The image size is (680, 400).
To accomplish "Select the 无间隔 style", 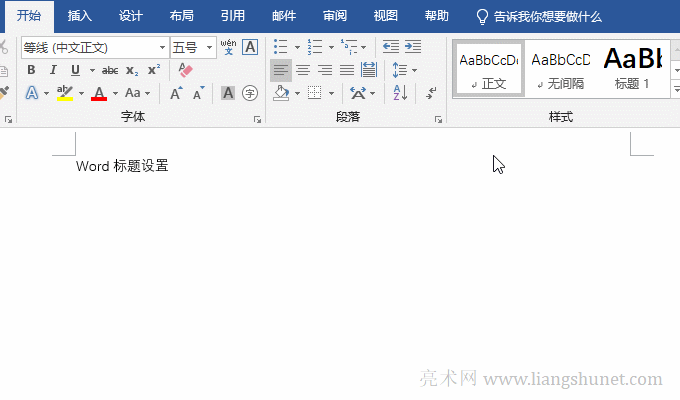I will [560, 68].
